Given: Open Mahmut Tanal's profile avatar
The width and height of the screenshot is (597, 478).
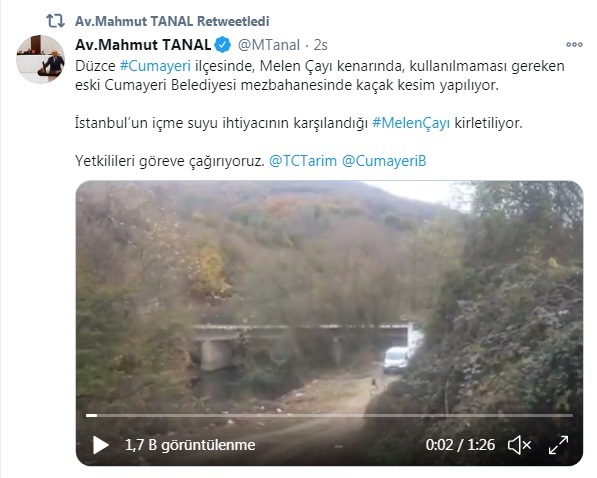Looking at the screenshot, I should (40, 59).
